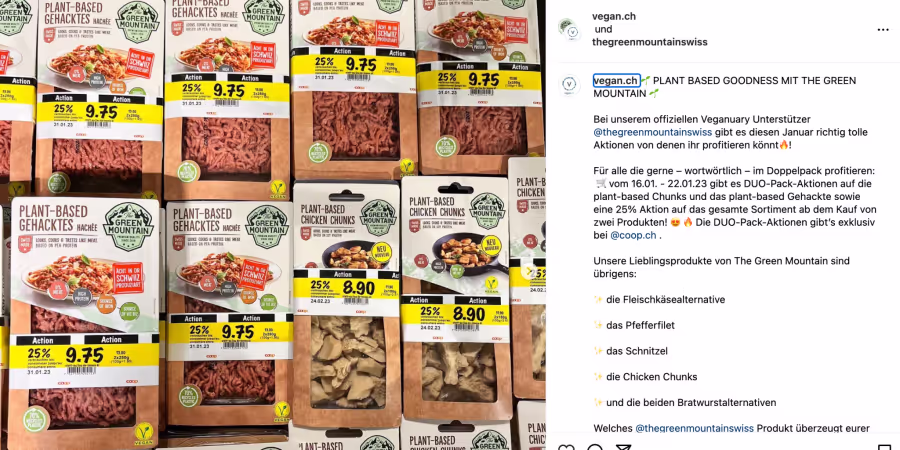This screenshot has width=900, height=450.
Task: Click the product shelf photo
Action: pos(273,225)
